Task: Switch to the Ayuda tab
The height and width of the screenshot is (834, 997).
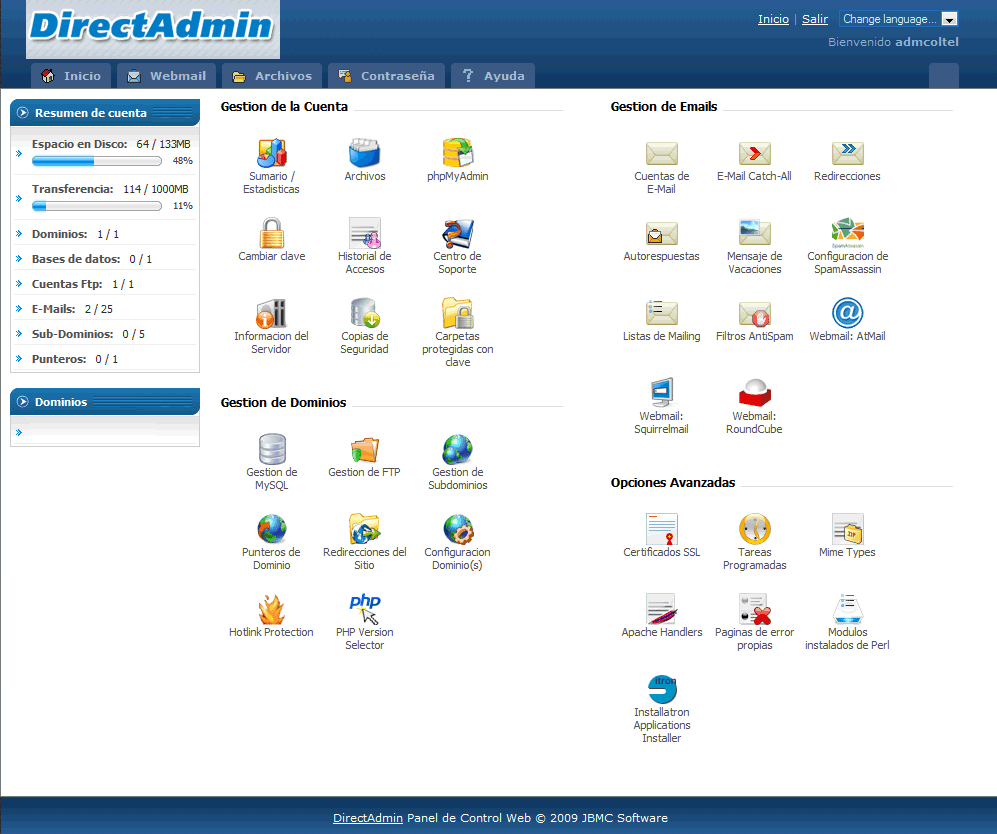Action: point(493,76)
